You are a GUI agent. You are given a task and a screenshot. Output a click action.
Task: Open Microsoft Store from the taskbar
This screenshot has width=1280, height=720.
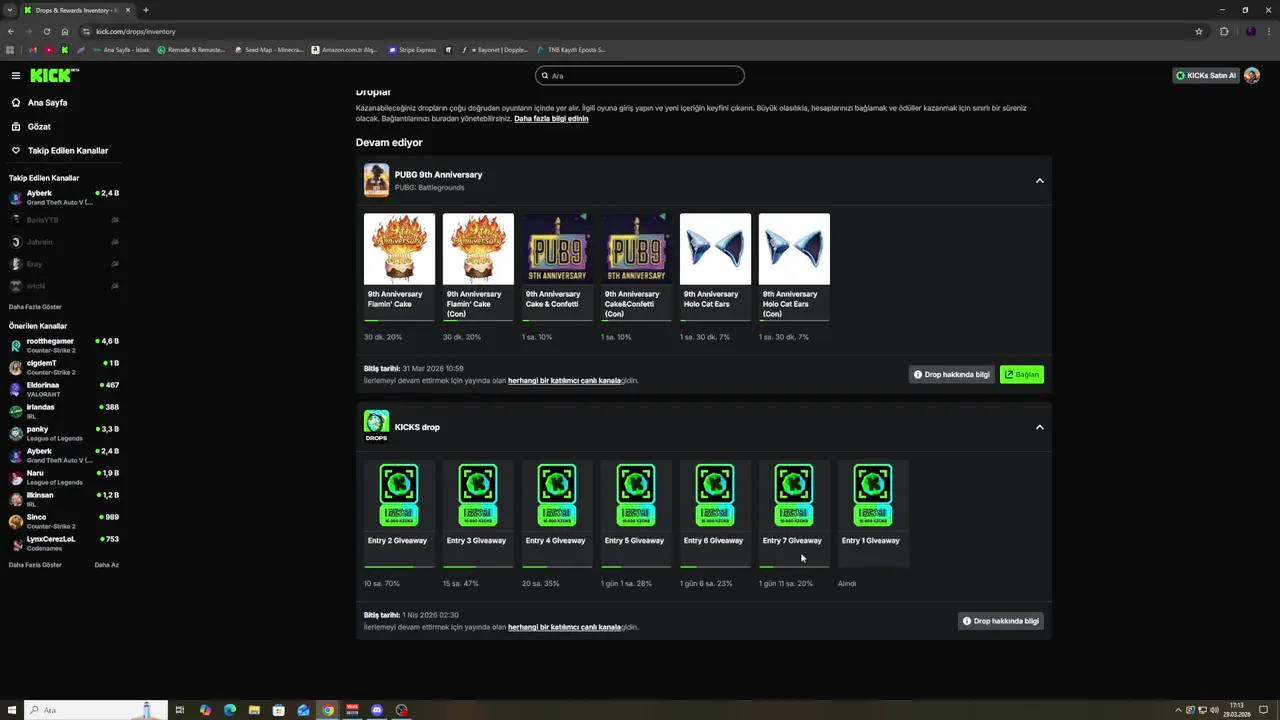click(x=279, y=710)
